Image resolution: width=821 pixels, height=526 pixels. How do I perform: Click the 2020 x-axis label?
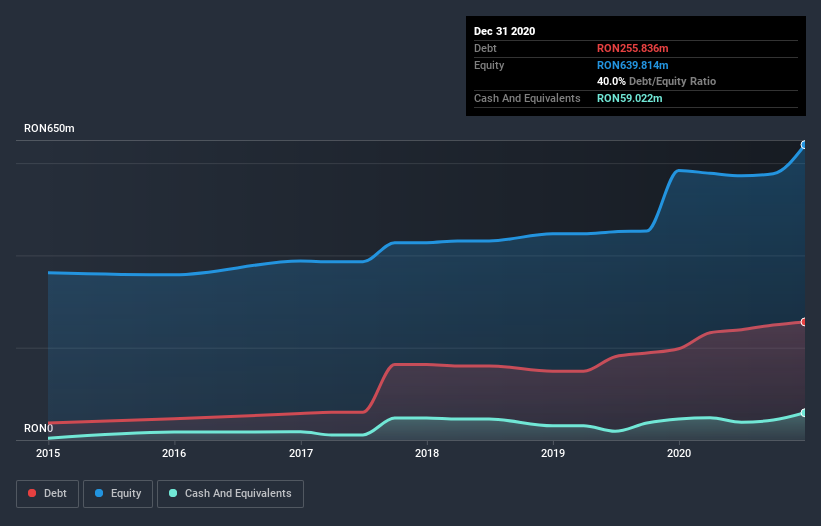click(679, 453)
